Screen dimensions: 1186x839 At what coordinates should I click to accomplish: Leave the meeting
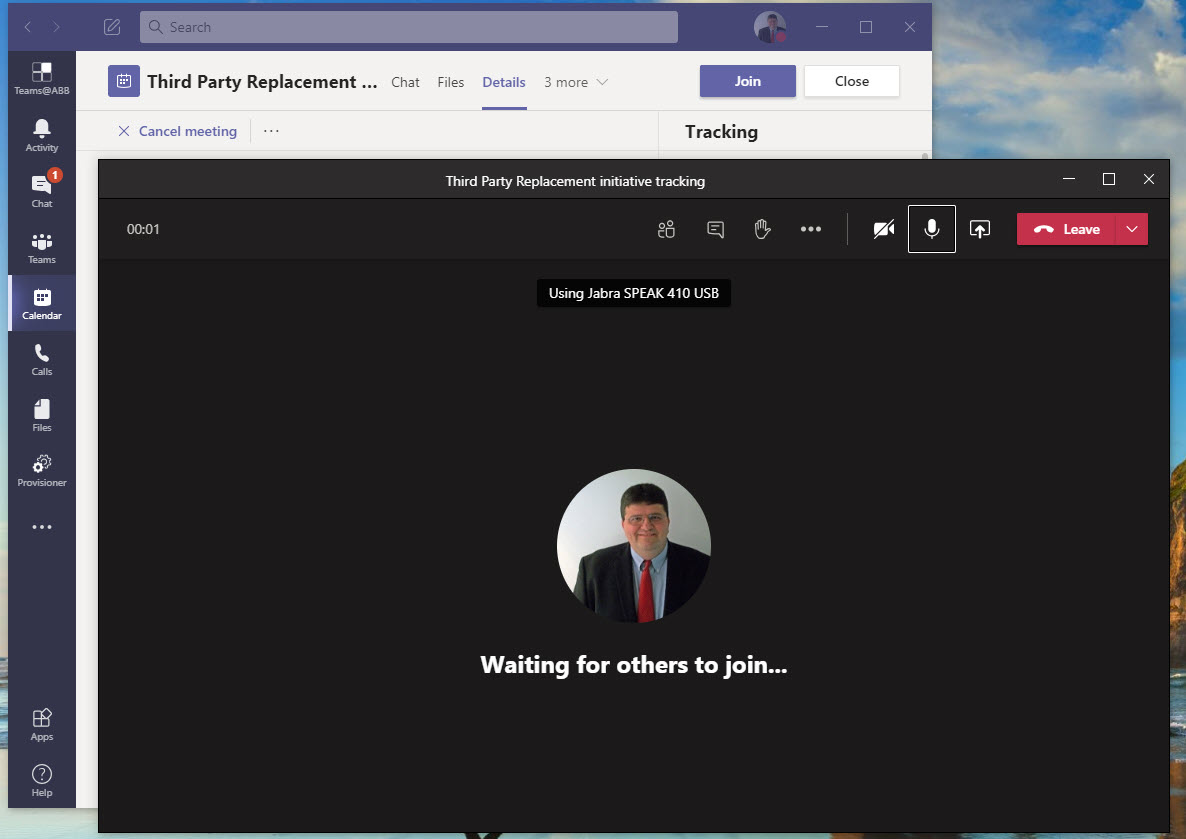coord(1066,229)
